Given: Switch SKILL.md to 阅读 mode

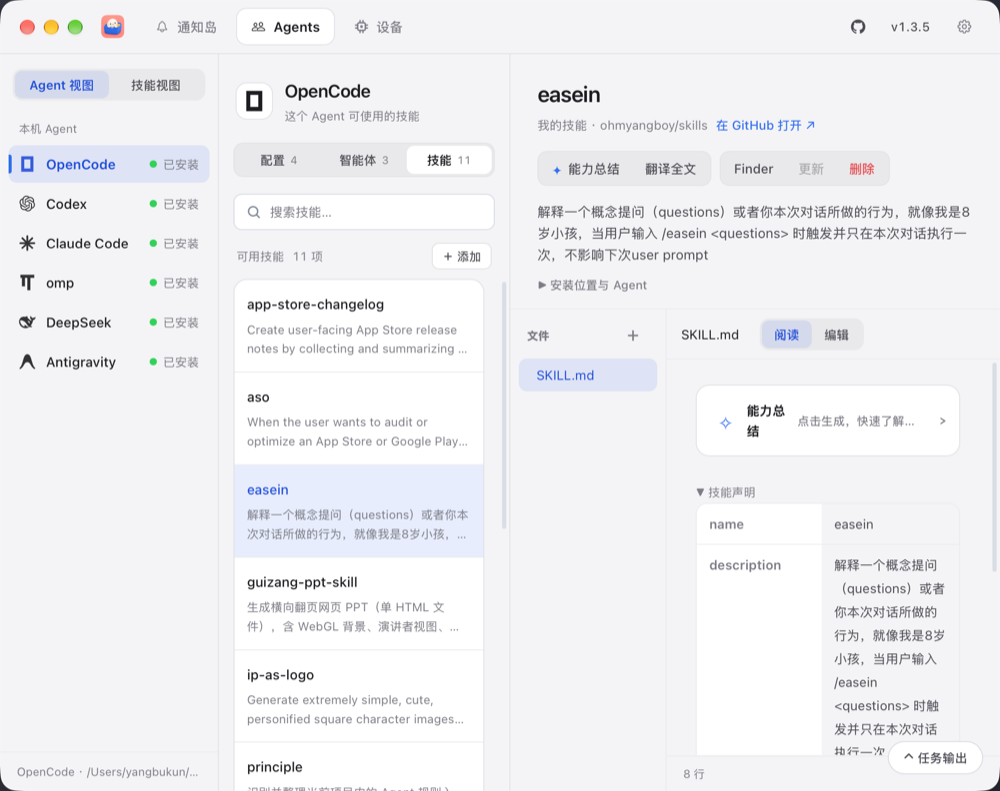Looking at the screenshot, I should (786, 335).
